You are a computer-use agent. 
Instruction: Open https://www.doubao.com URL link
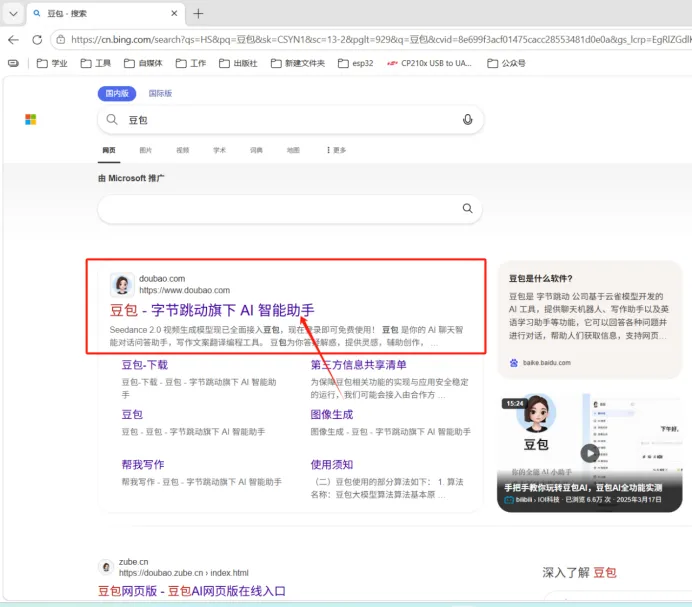point(184,290)
